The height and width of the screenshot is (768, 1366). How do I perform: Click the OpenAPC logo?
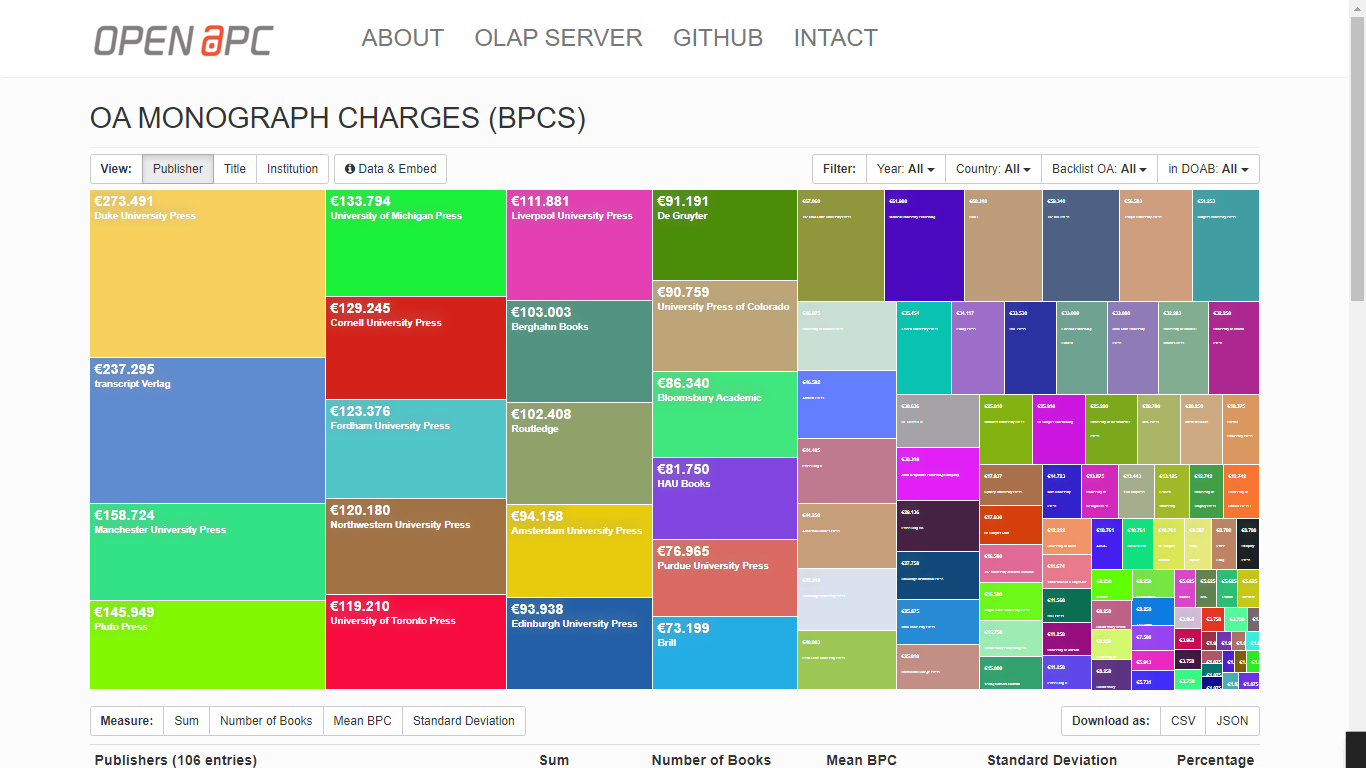(x=183, y=39)
